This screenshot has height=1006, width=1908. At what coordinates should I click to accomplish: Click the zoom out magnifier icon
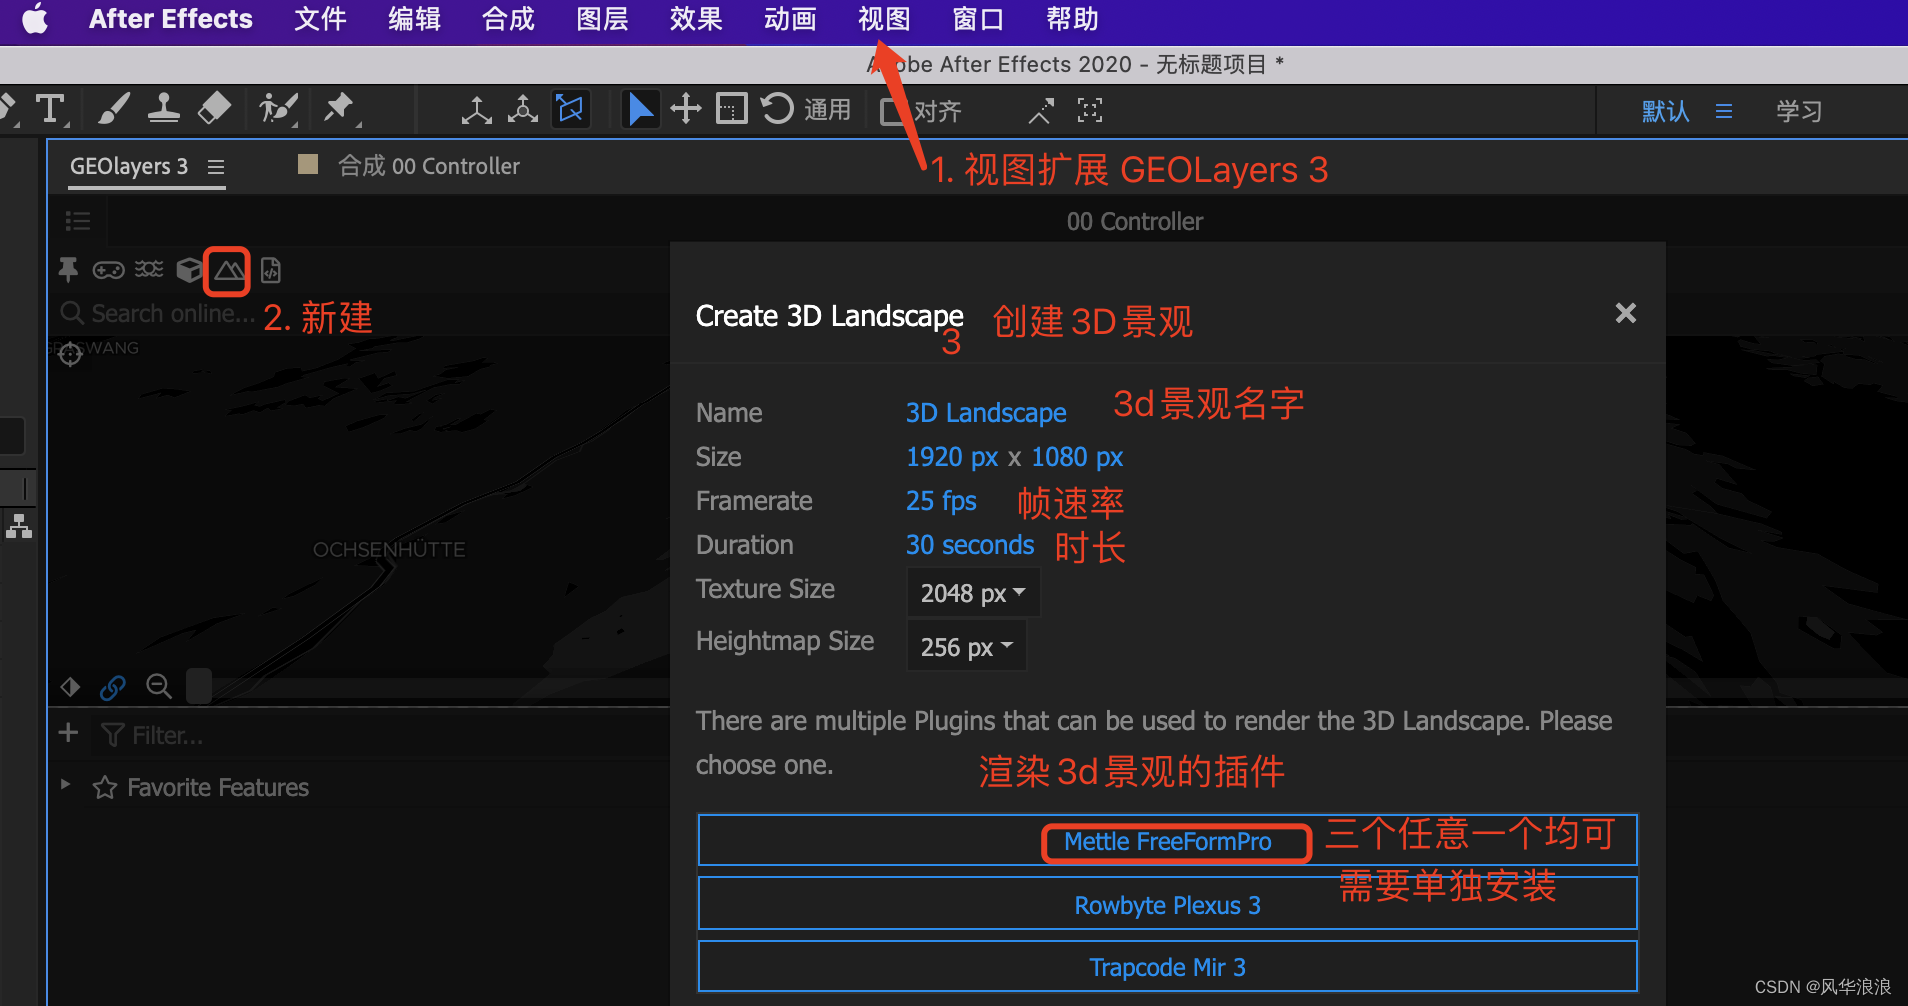[x=159, y=686]
